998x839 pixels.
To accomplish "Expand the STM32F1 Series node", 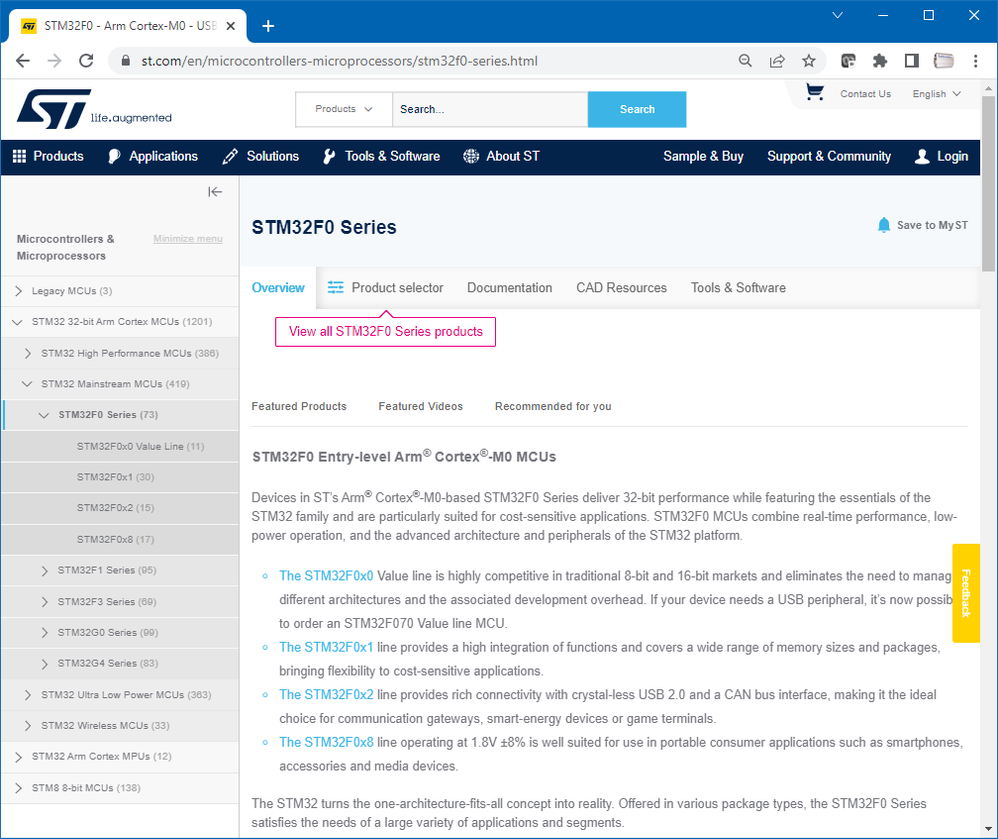I will pos(44,570).
